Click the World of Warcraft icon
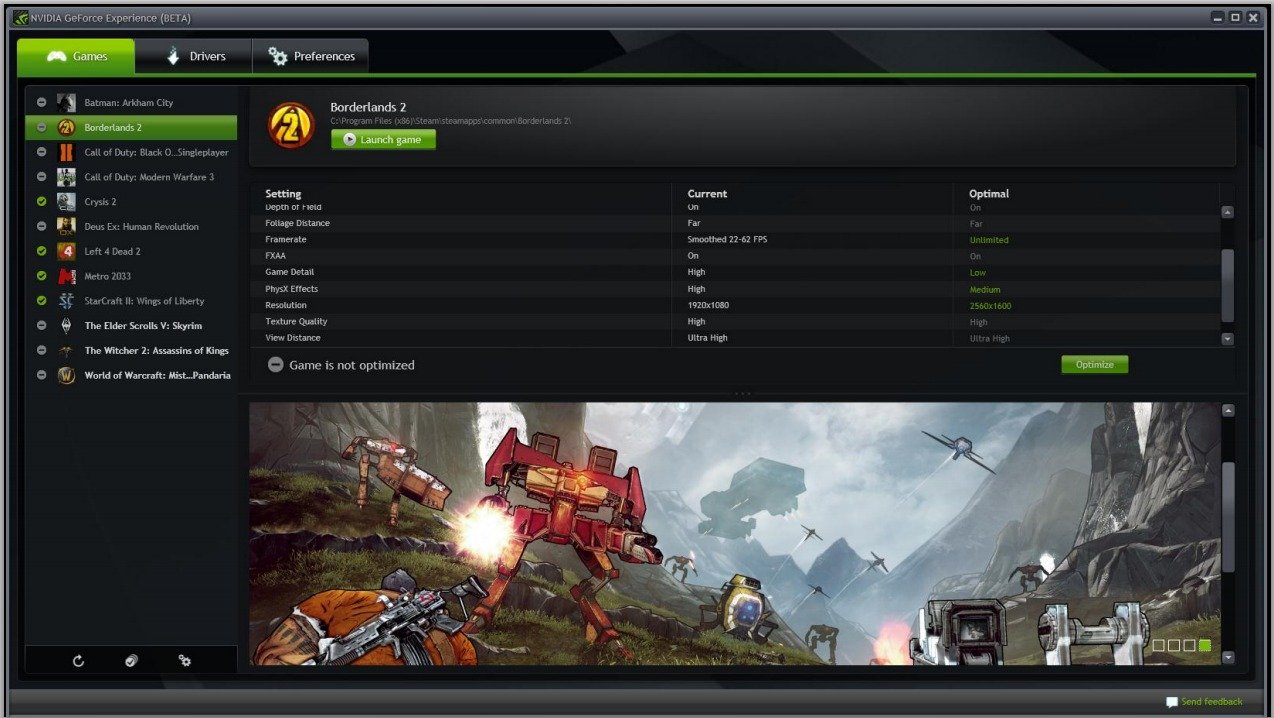 pos(66,376)
